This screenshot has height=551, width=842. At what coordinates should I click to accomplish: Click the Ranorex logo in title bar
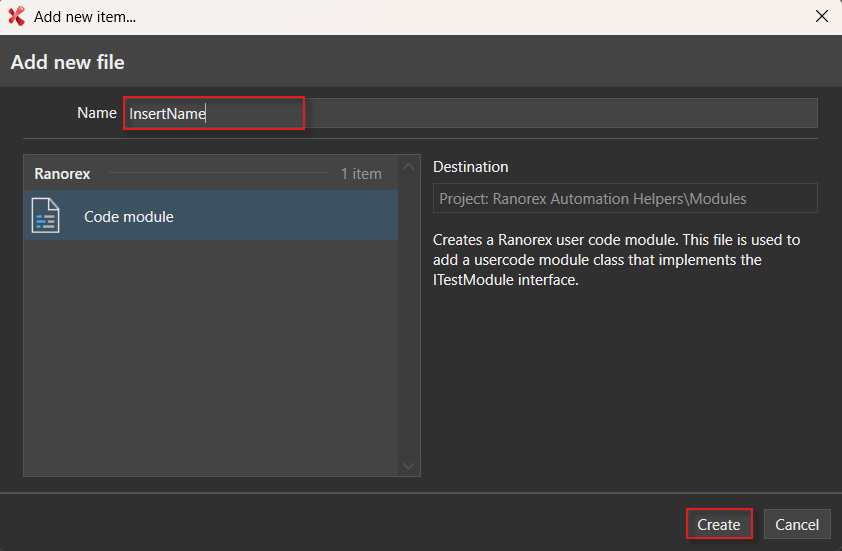click(17, 17)
